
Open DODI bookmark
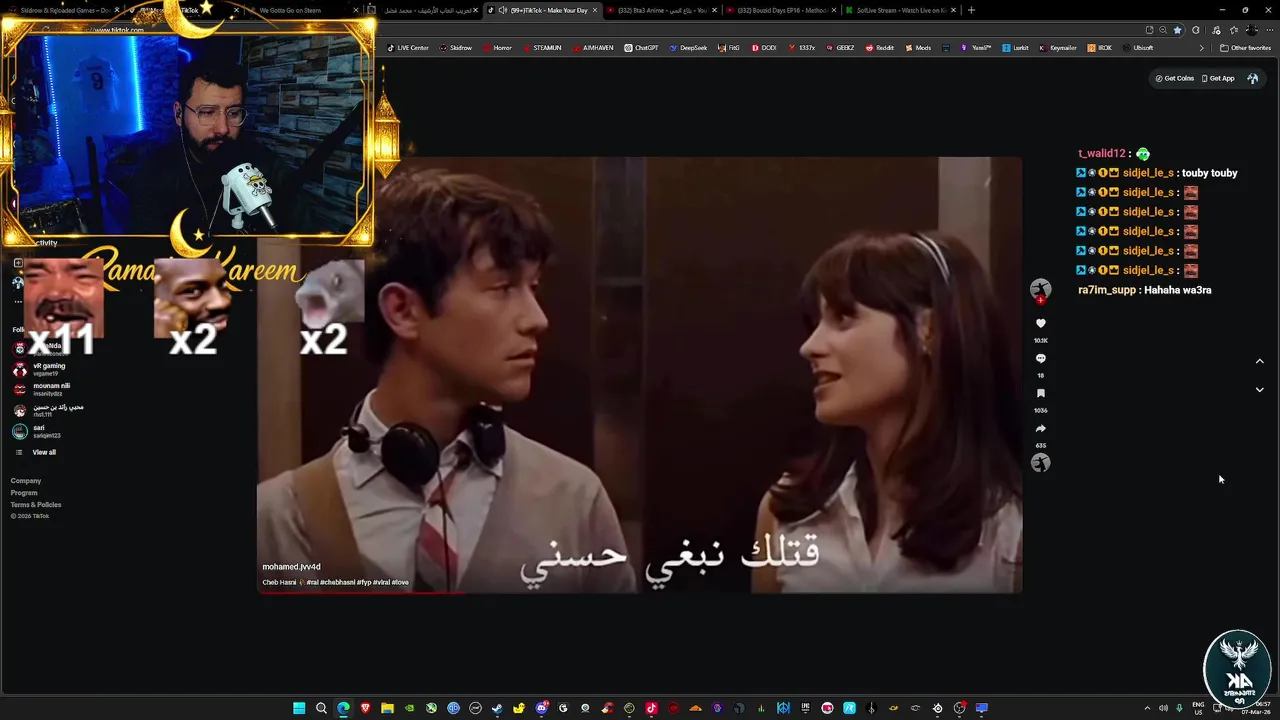[763, 48]
